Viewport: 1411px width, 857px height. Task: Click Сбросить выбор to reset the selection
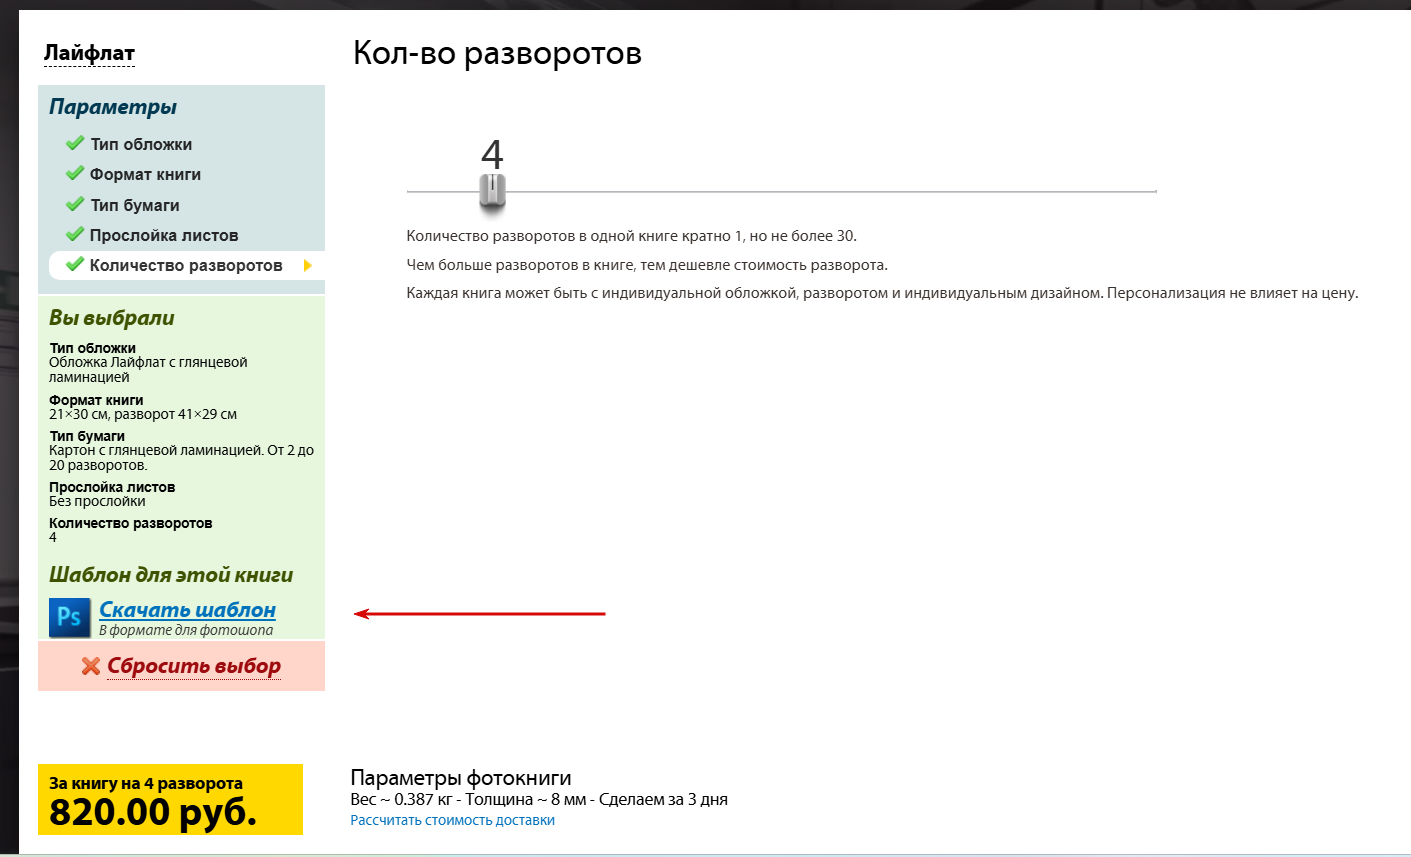[194, 666]
